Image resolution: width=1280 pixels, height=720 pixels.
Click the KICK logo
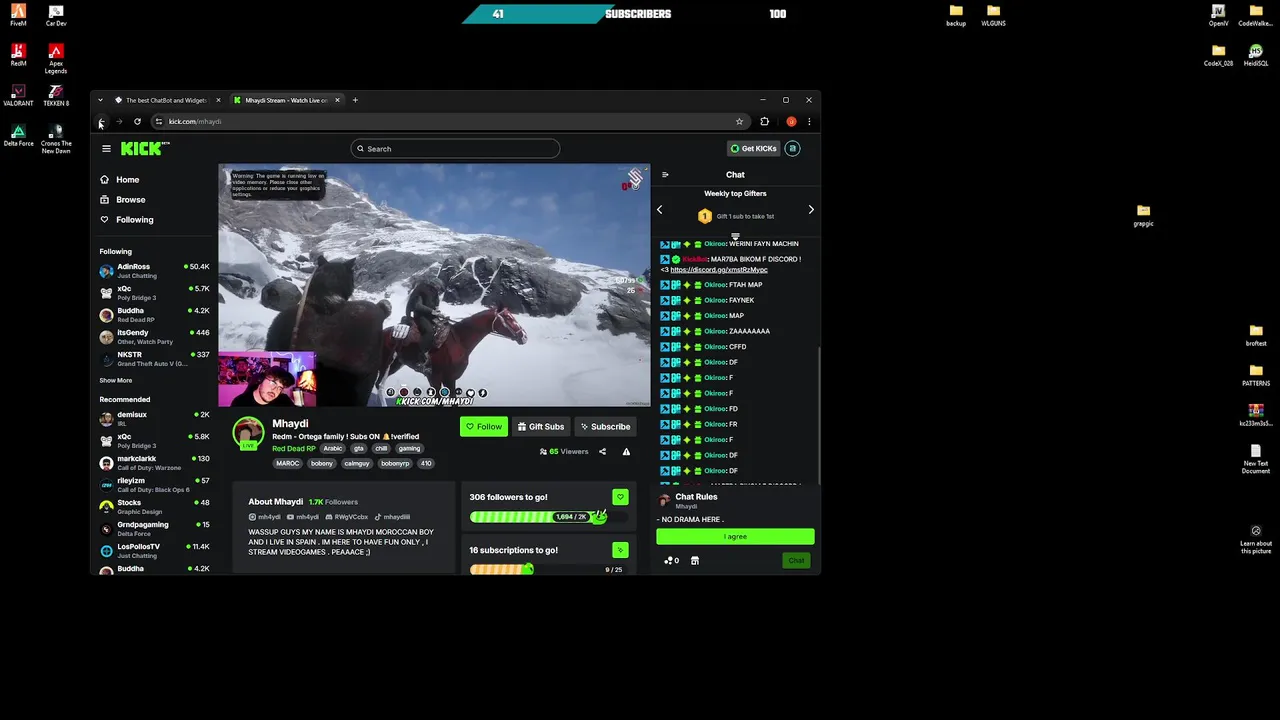pyautogui.click(x=145, y=148)
